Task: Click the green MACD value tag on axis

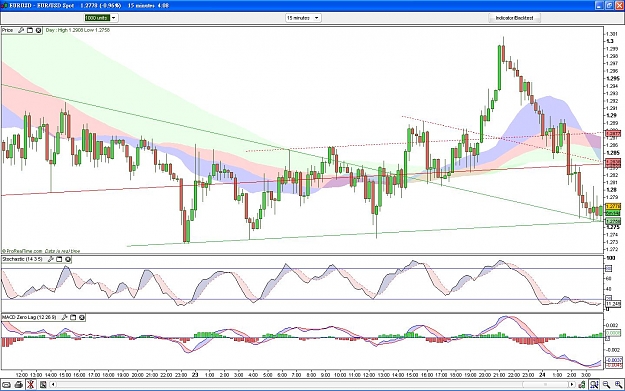Action: tap(613, 333)
